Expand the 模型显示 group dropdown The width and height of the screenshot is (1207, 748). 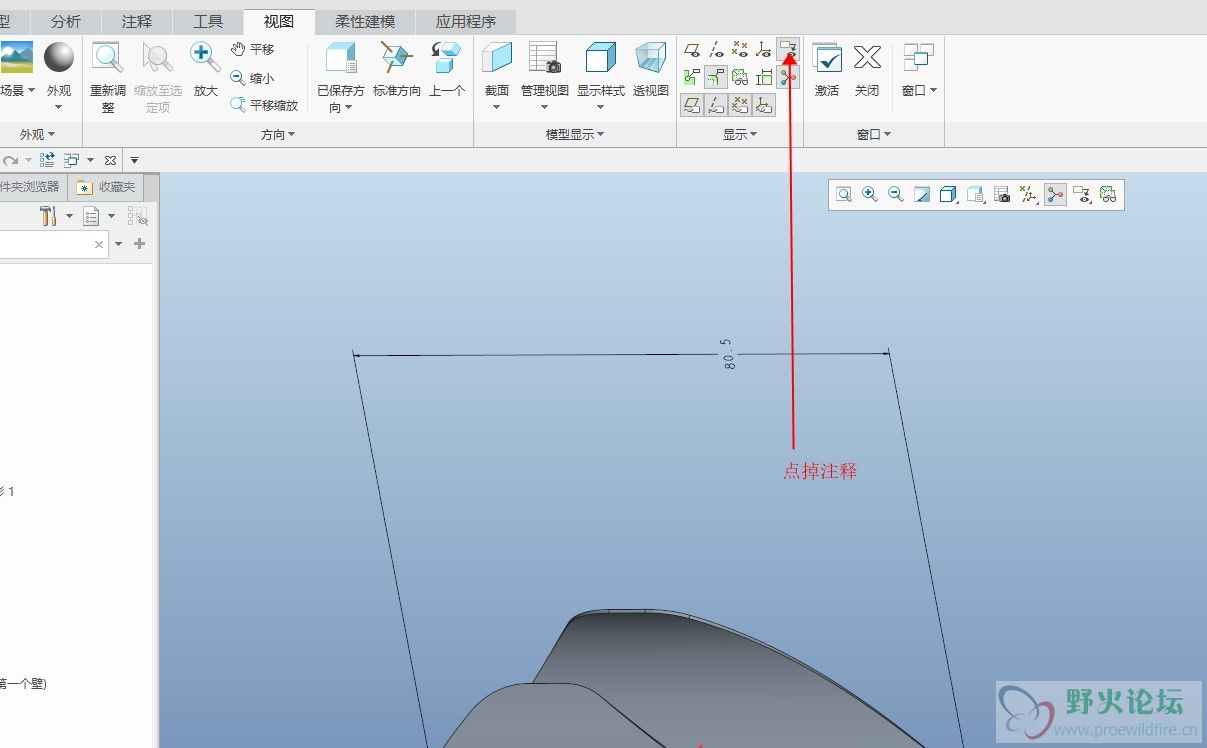(x=575, y=134)
